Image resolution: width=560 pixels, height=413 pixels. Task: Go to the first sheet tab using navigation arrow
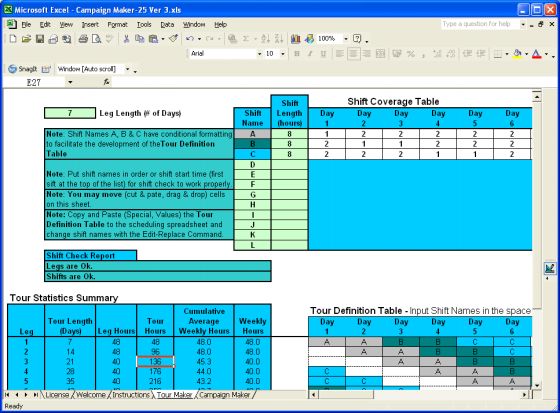tap(7, 395)
